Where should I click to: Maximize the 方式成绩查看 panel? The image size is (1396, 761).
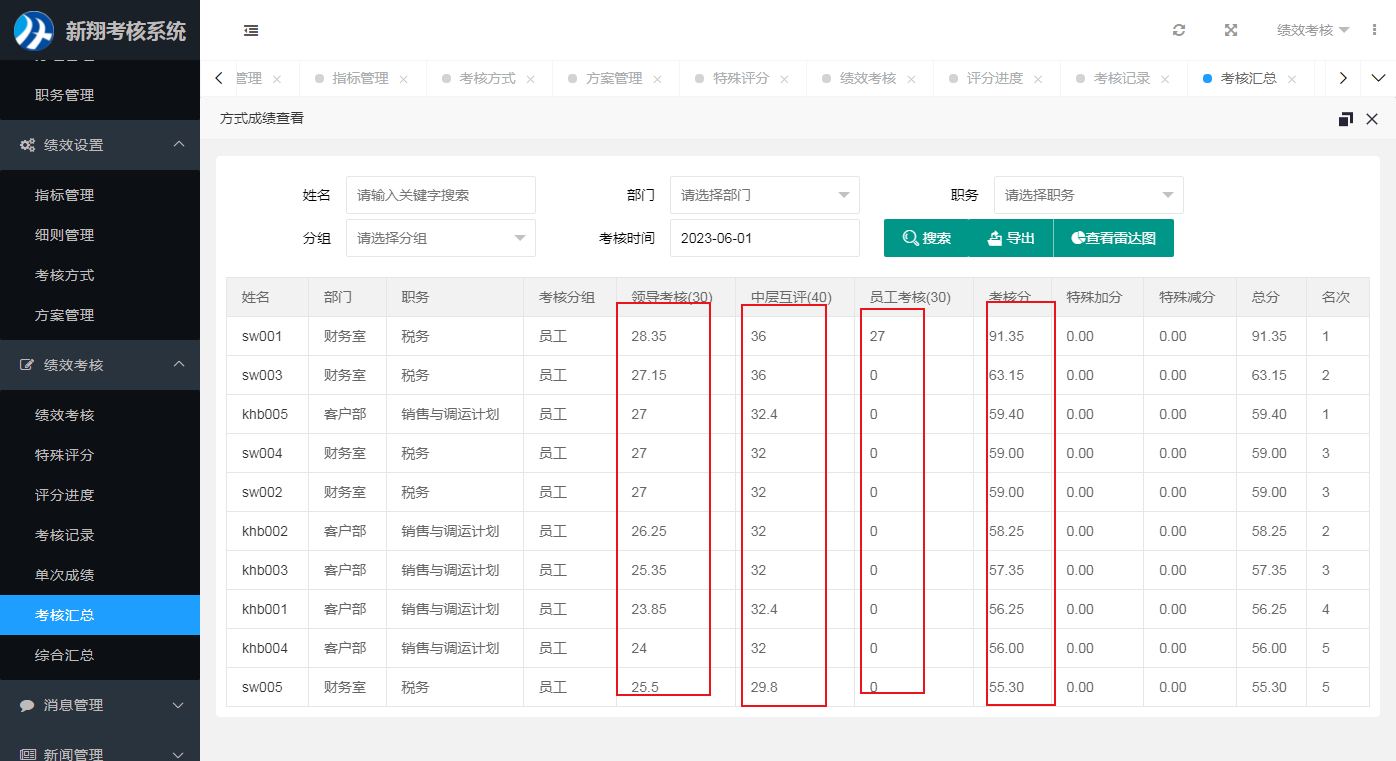pos(1345,119)
